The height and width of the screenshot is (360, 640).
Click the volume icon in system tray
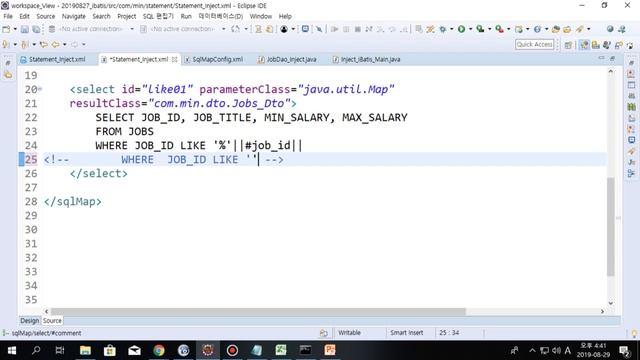(x=556, y=350)
